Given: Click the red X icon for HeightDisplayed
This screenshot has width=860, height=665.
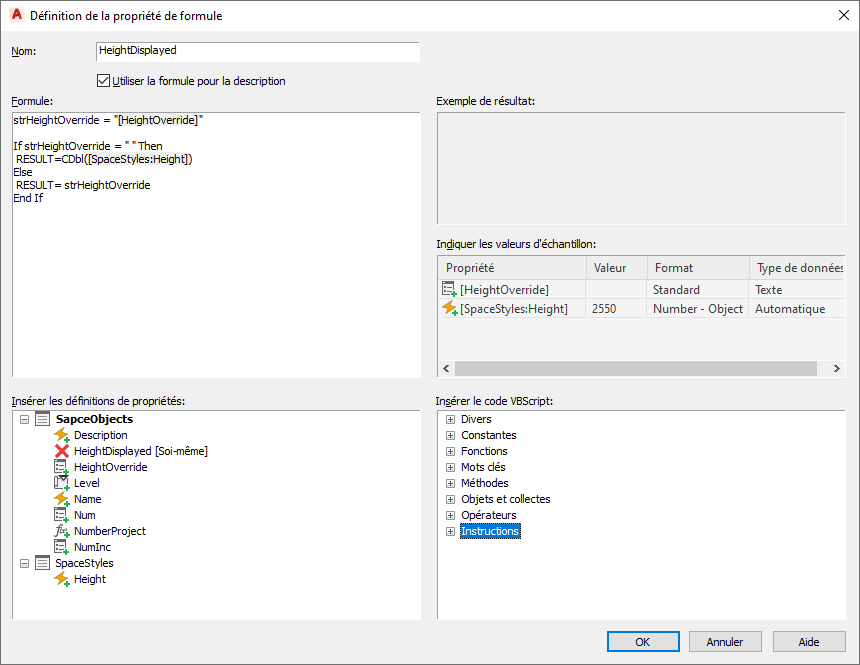Looking at the screenshot, I should tap(62, 451).
